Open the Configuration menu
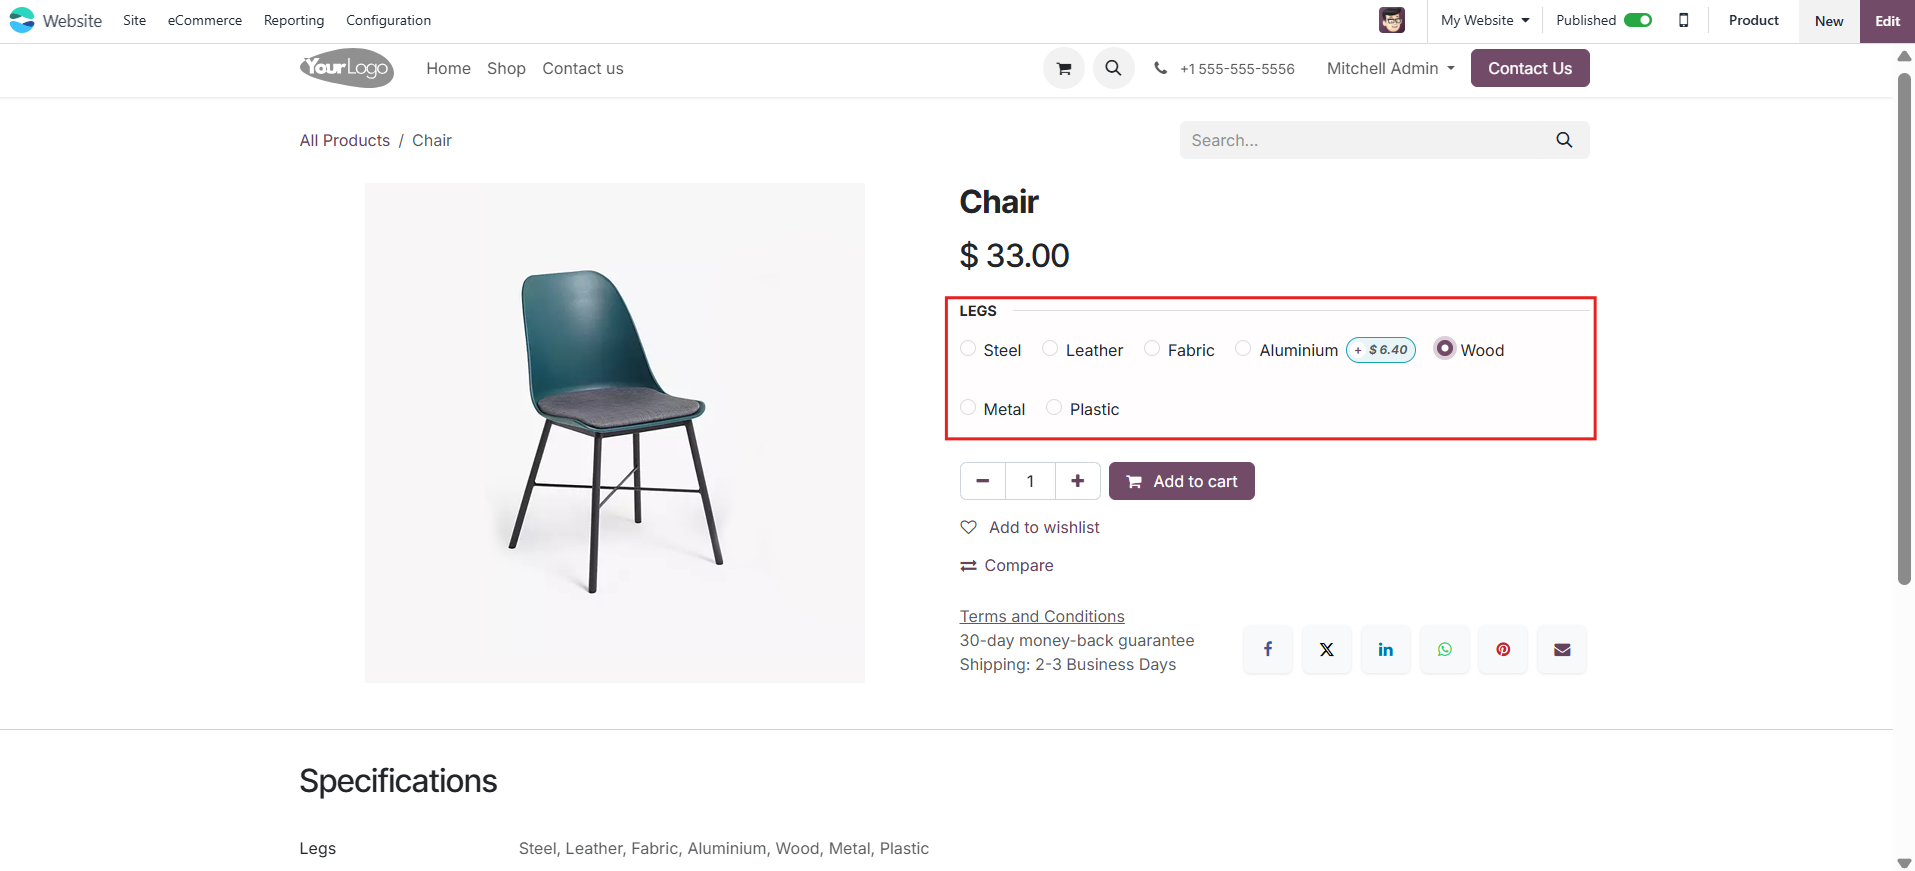This screenshot has height=871, width=1915. (388, 20)
